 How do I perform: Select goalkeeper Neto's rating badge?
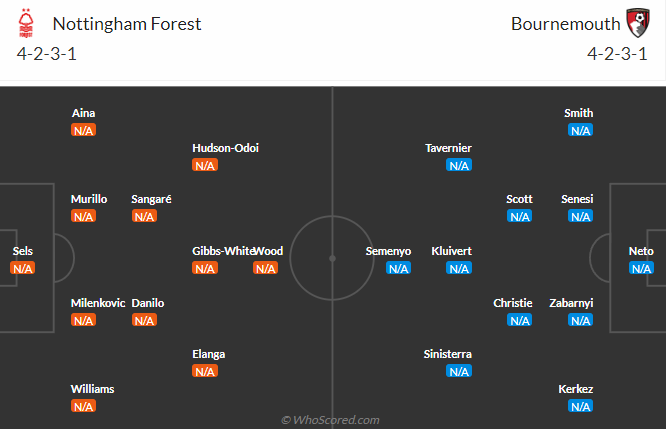coord(641,268)
